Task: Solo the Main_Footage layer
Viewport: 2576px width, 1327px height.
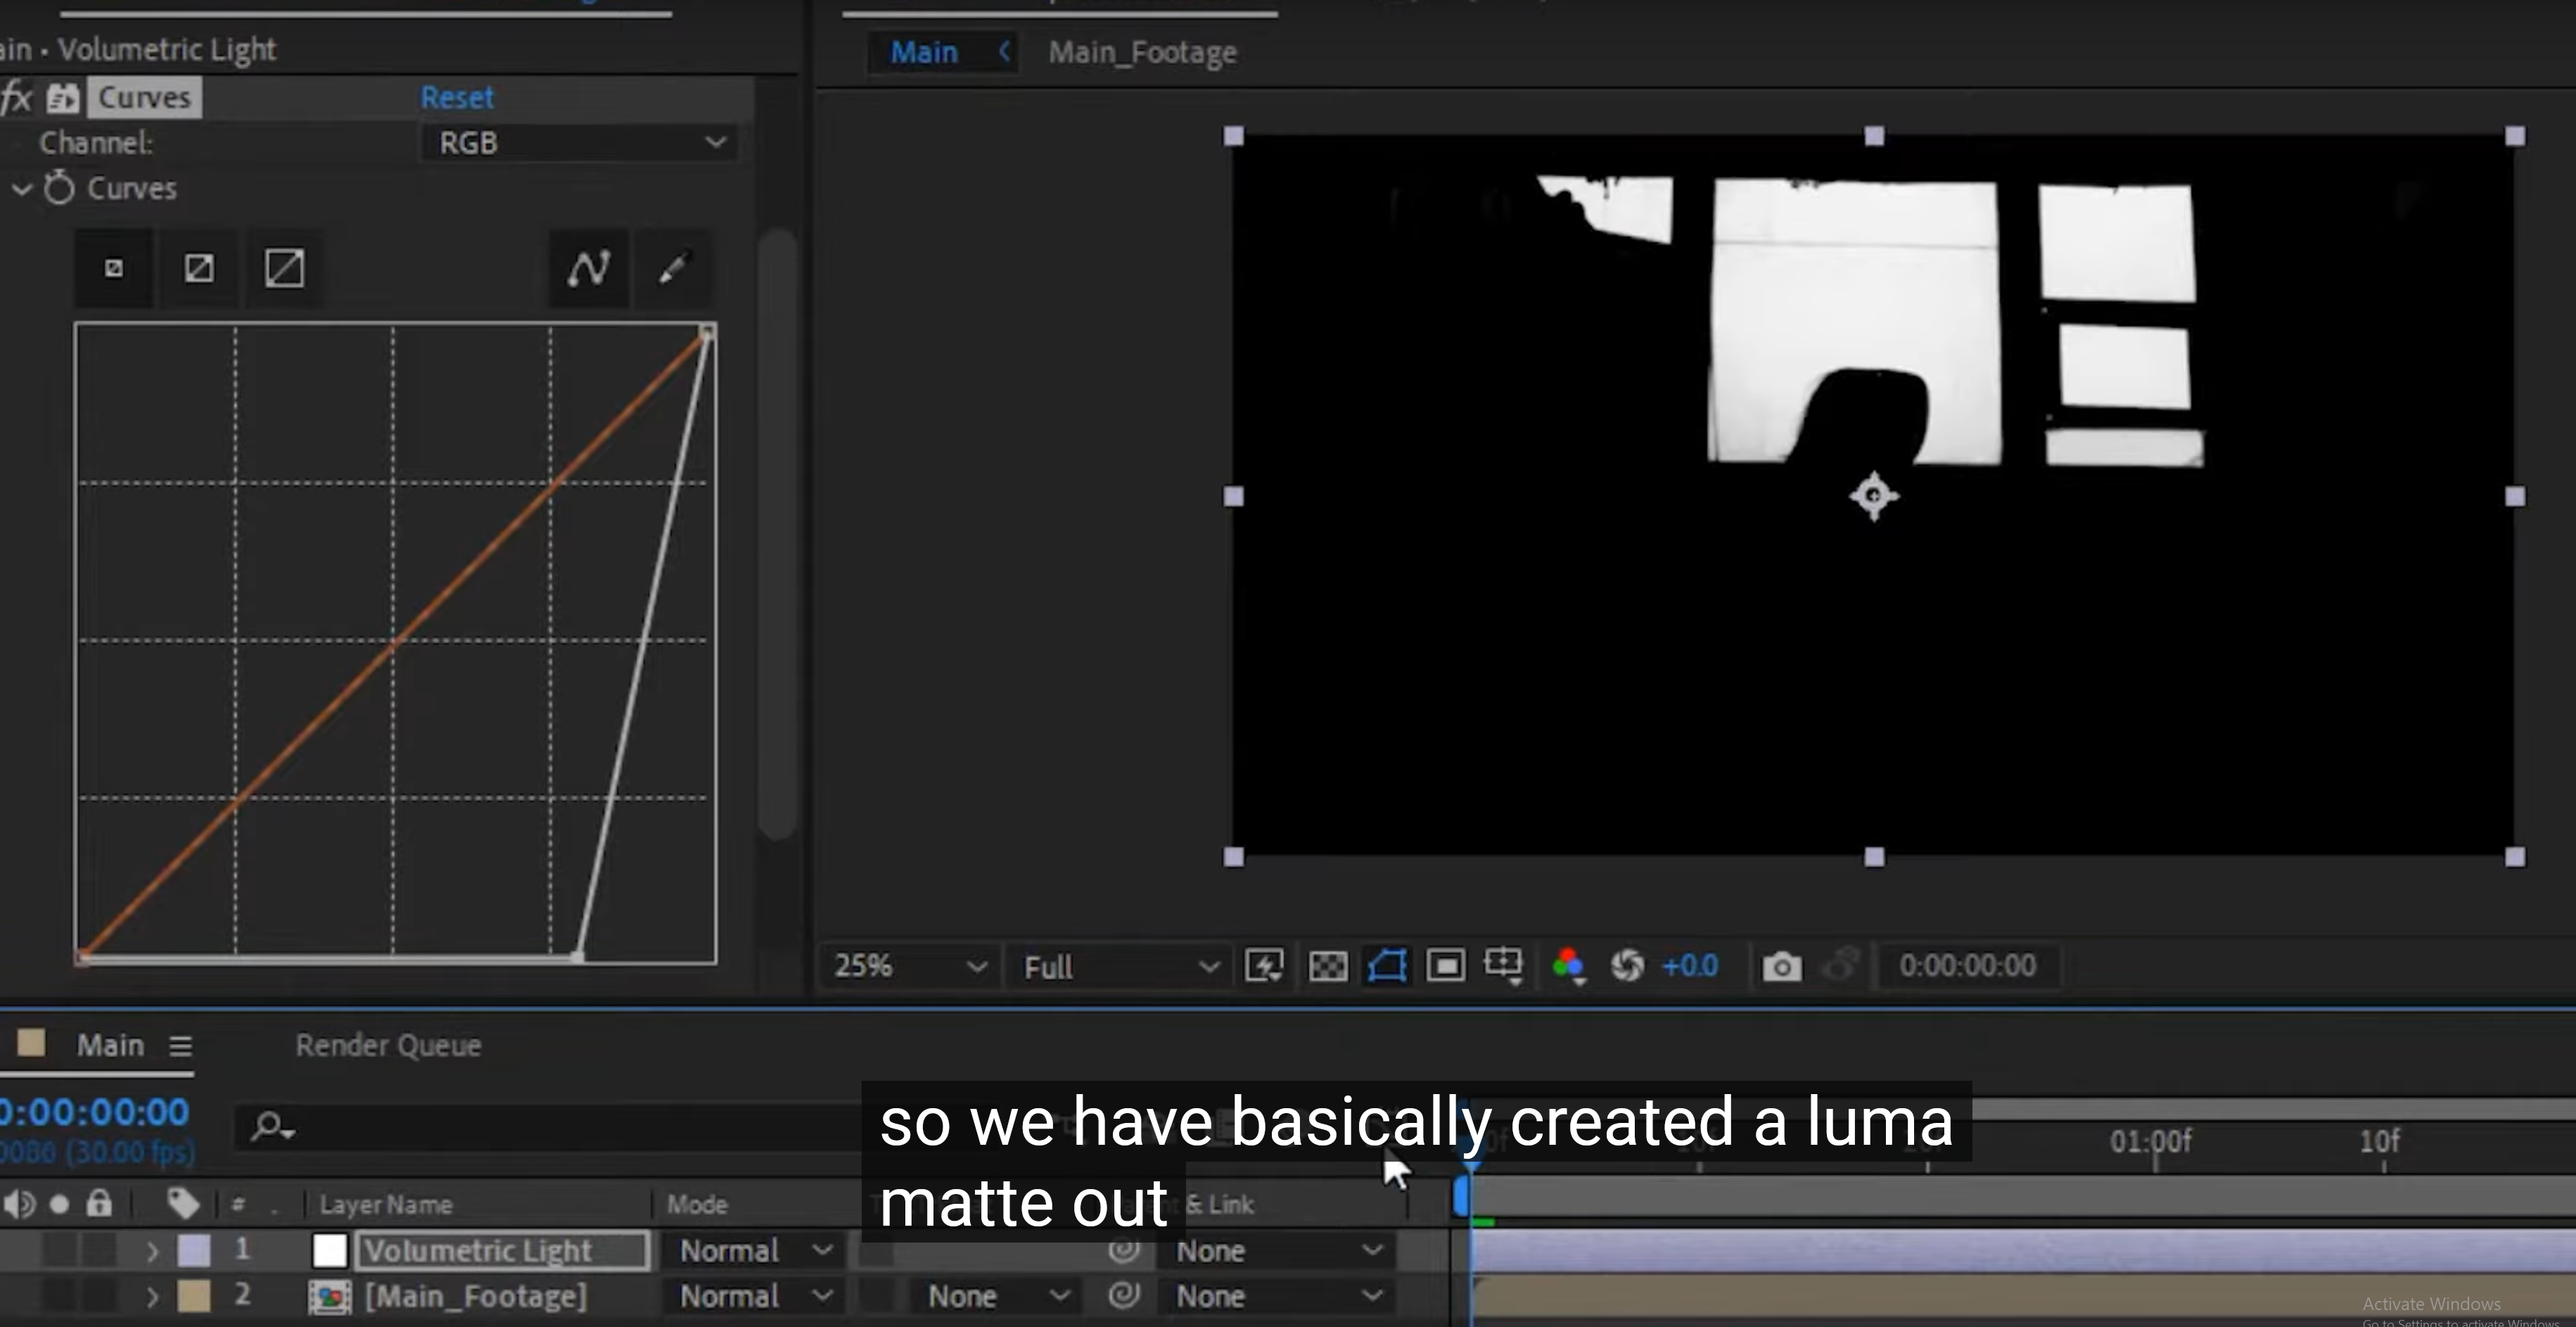Action: click(60, 1295)
